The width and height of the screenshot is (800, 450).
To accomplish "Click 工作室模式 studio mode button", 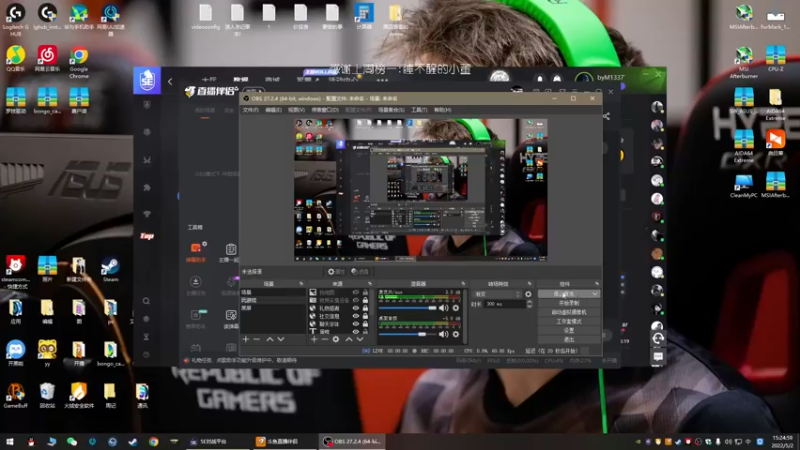I will [x=569, y=321].
